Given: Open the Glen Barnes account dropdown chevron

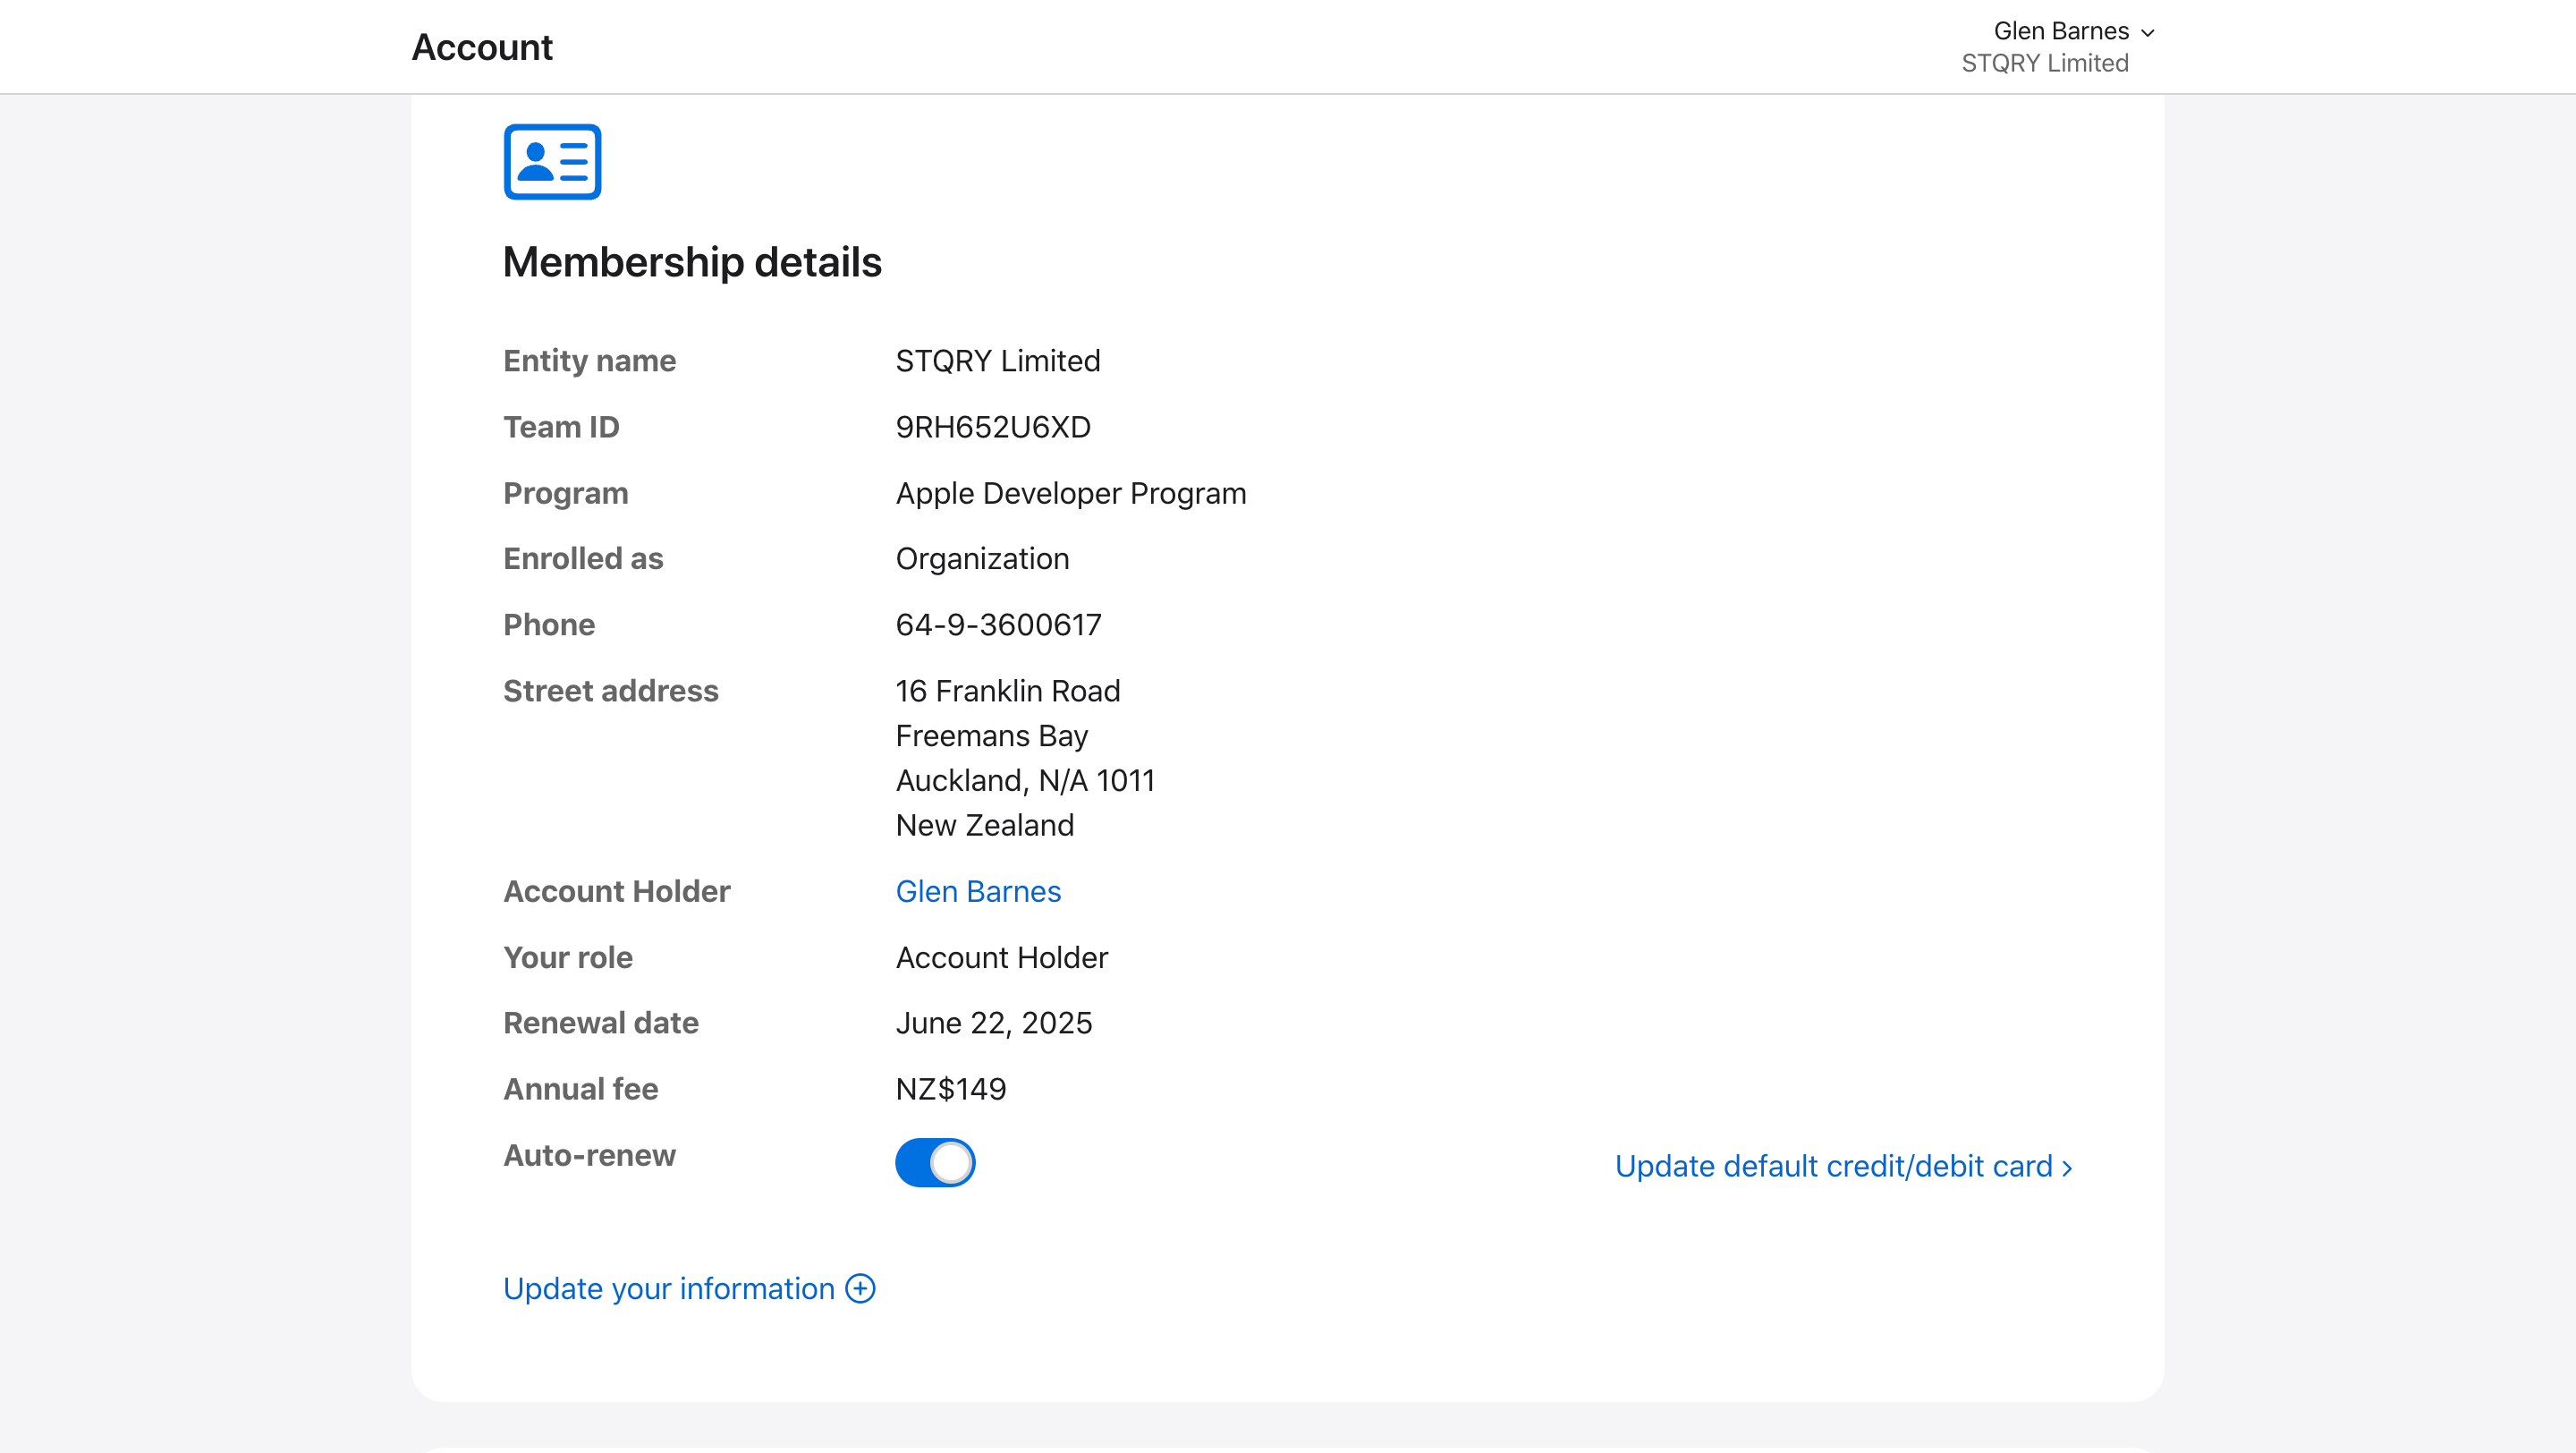Looking at the screenshot, I should [2147, 33].
